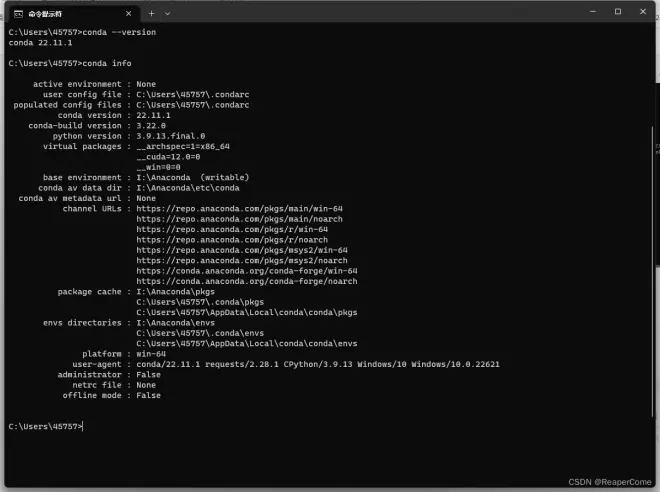The image size is (660, 492).
Task: Click the conda-build version value 3.22.0
Action: coord(151,126)
